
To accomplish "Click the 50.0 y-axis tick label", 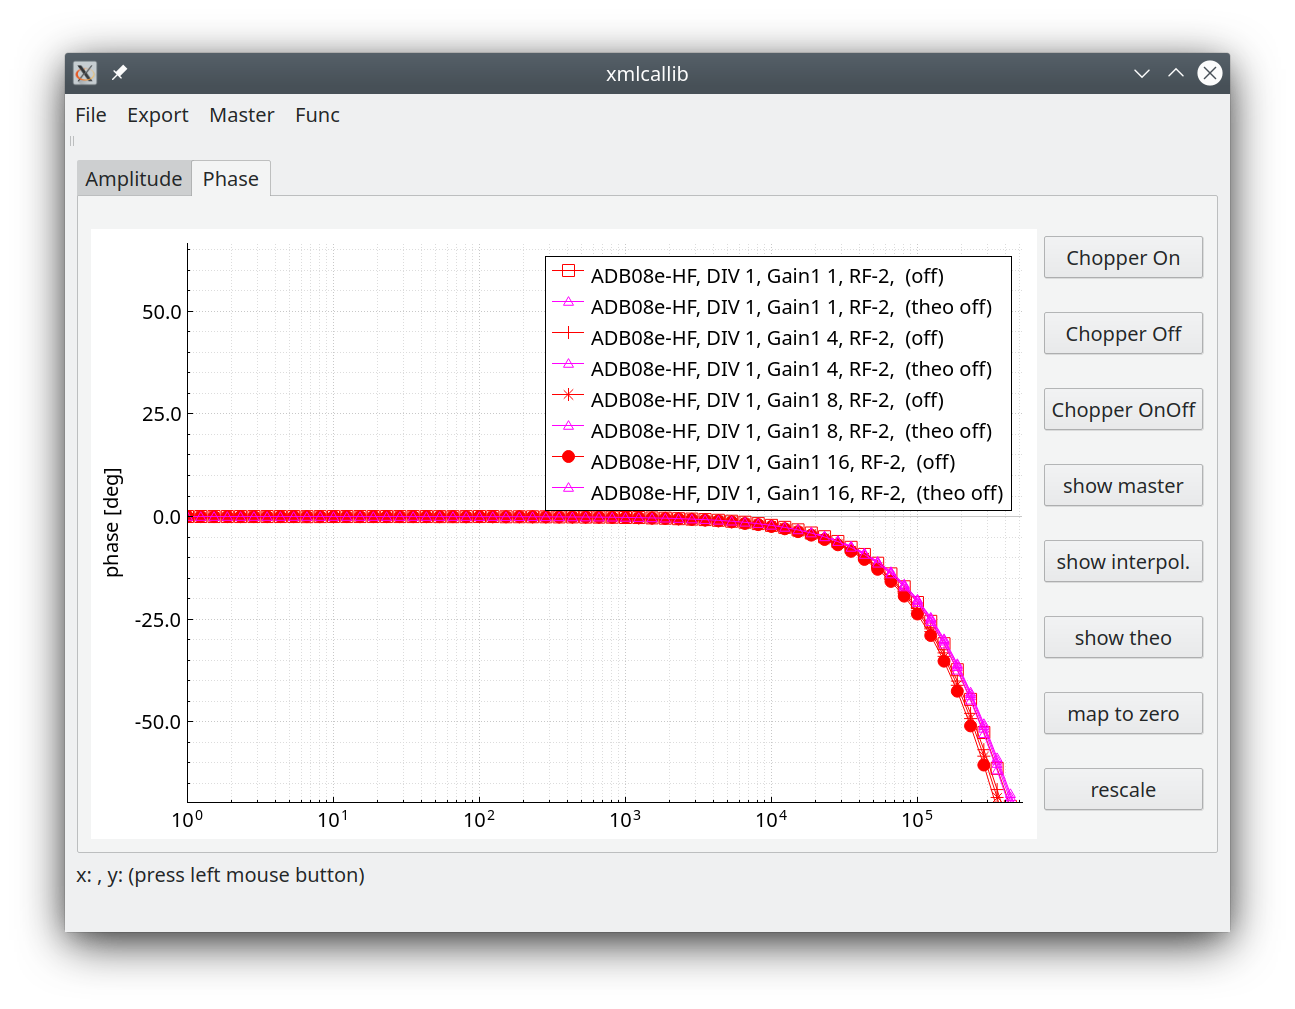I will (161, 312).
